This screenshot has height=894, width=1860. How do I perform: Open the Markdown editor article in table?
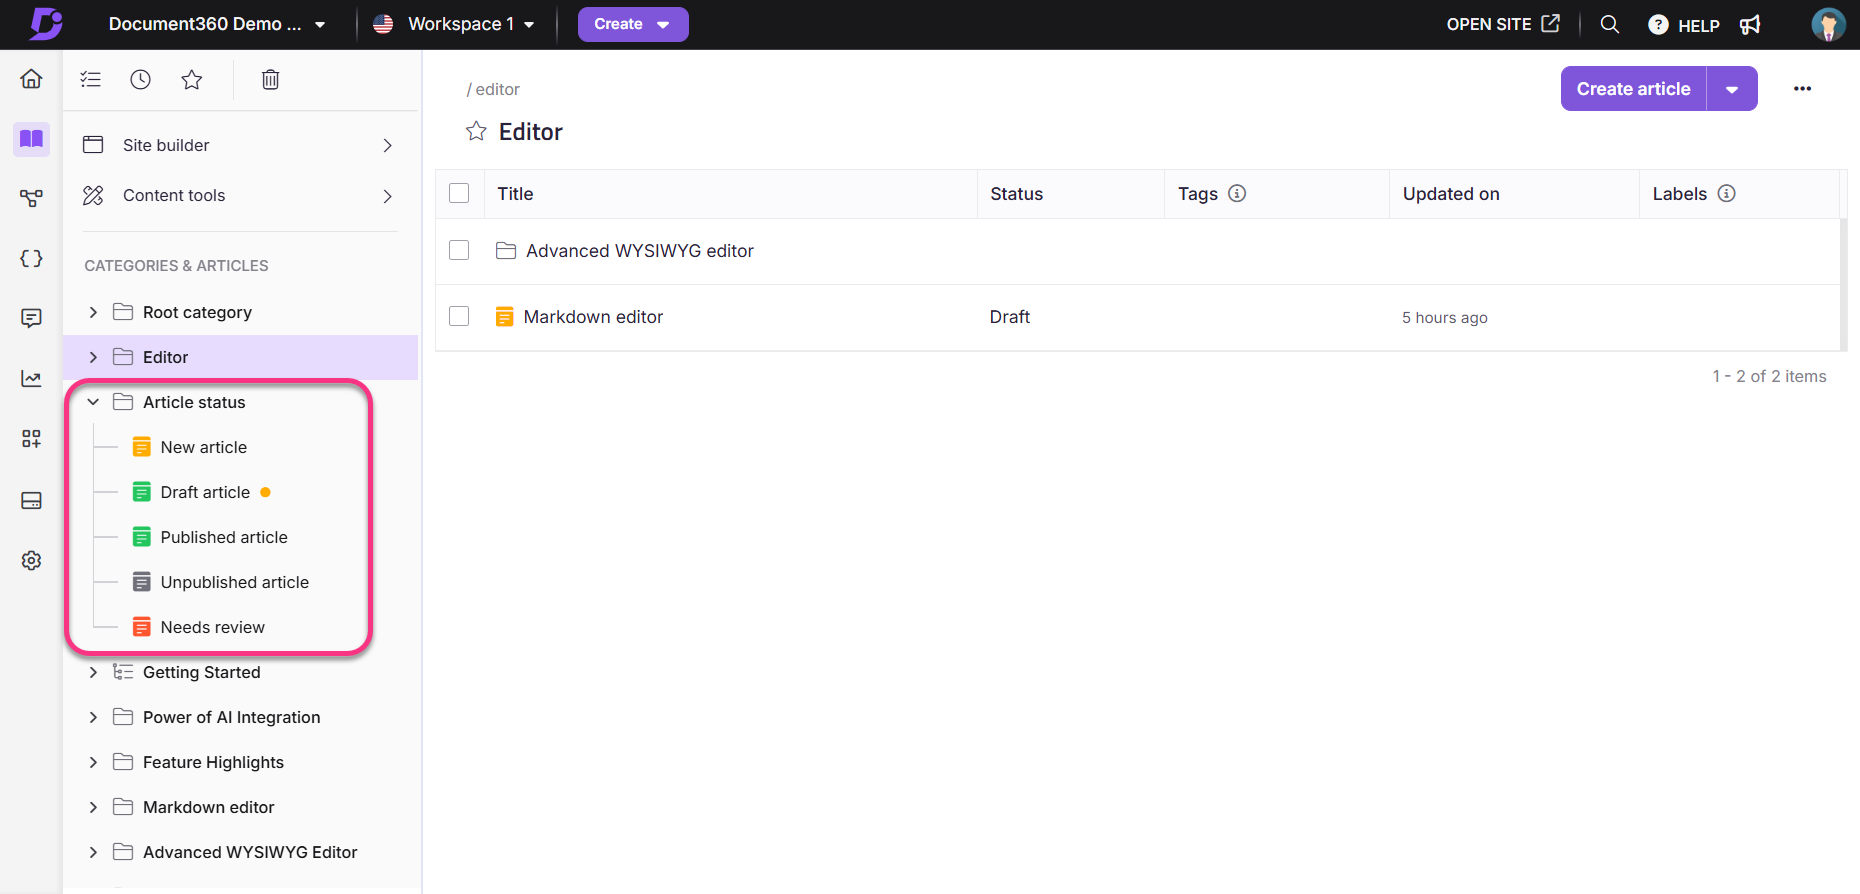click(x=593, y=317)
